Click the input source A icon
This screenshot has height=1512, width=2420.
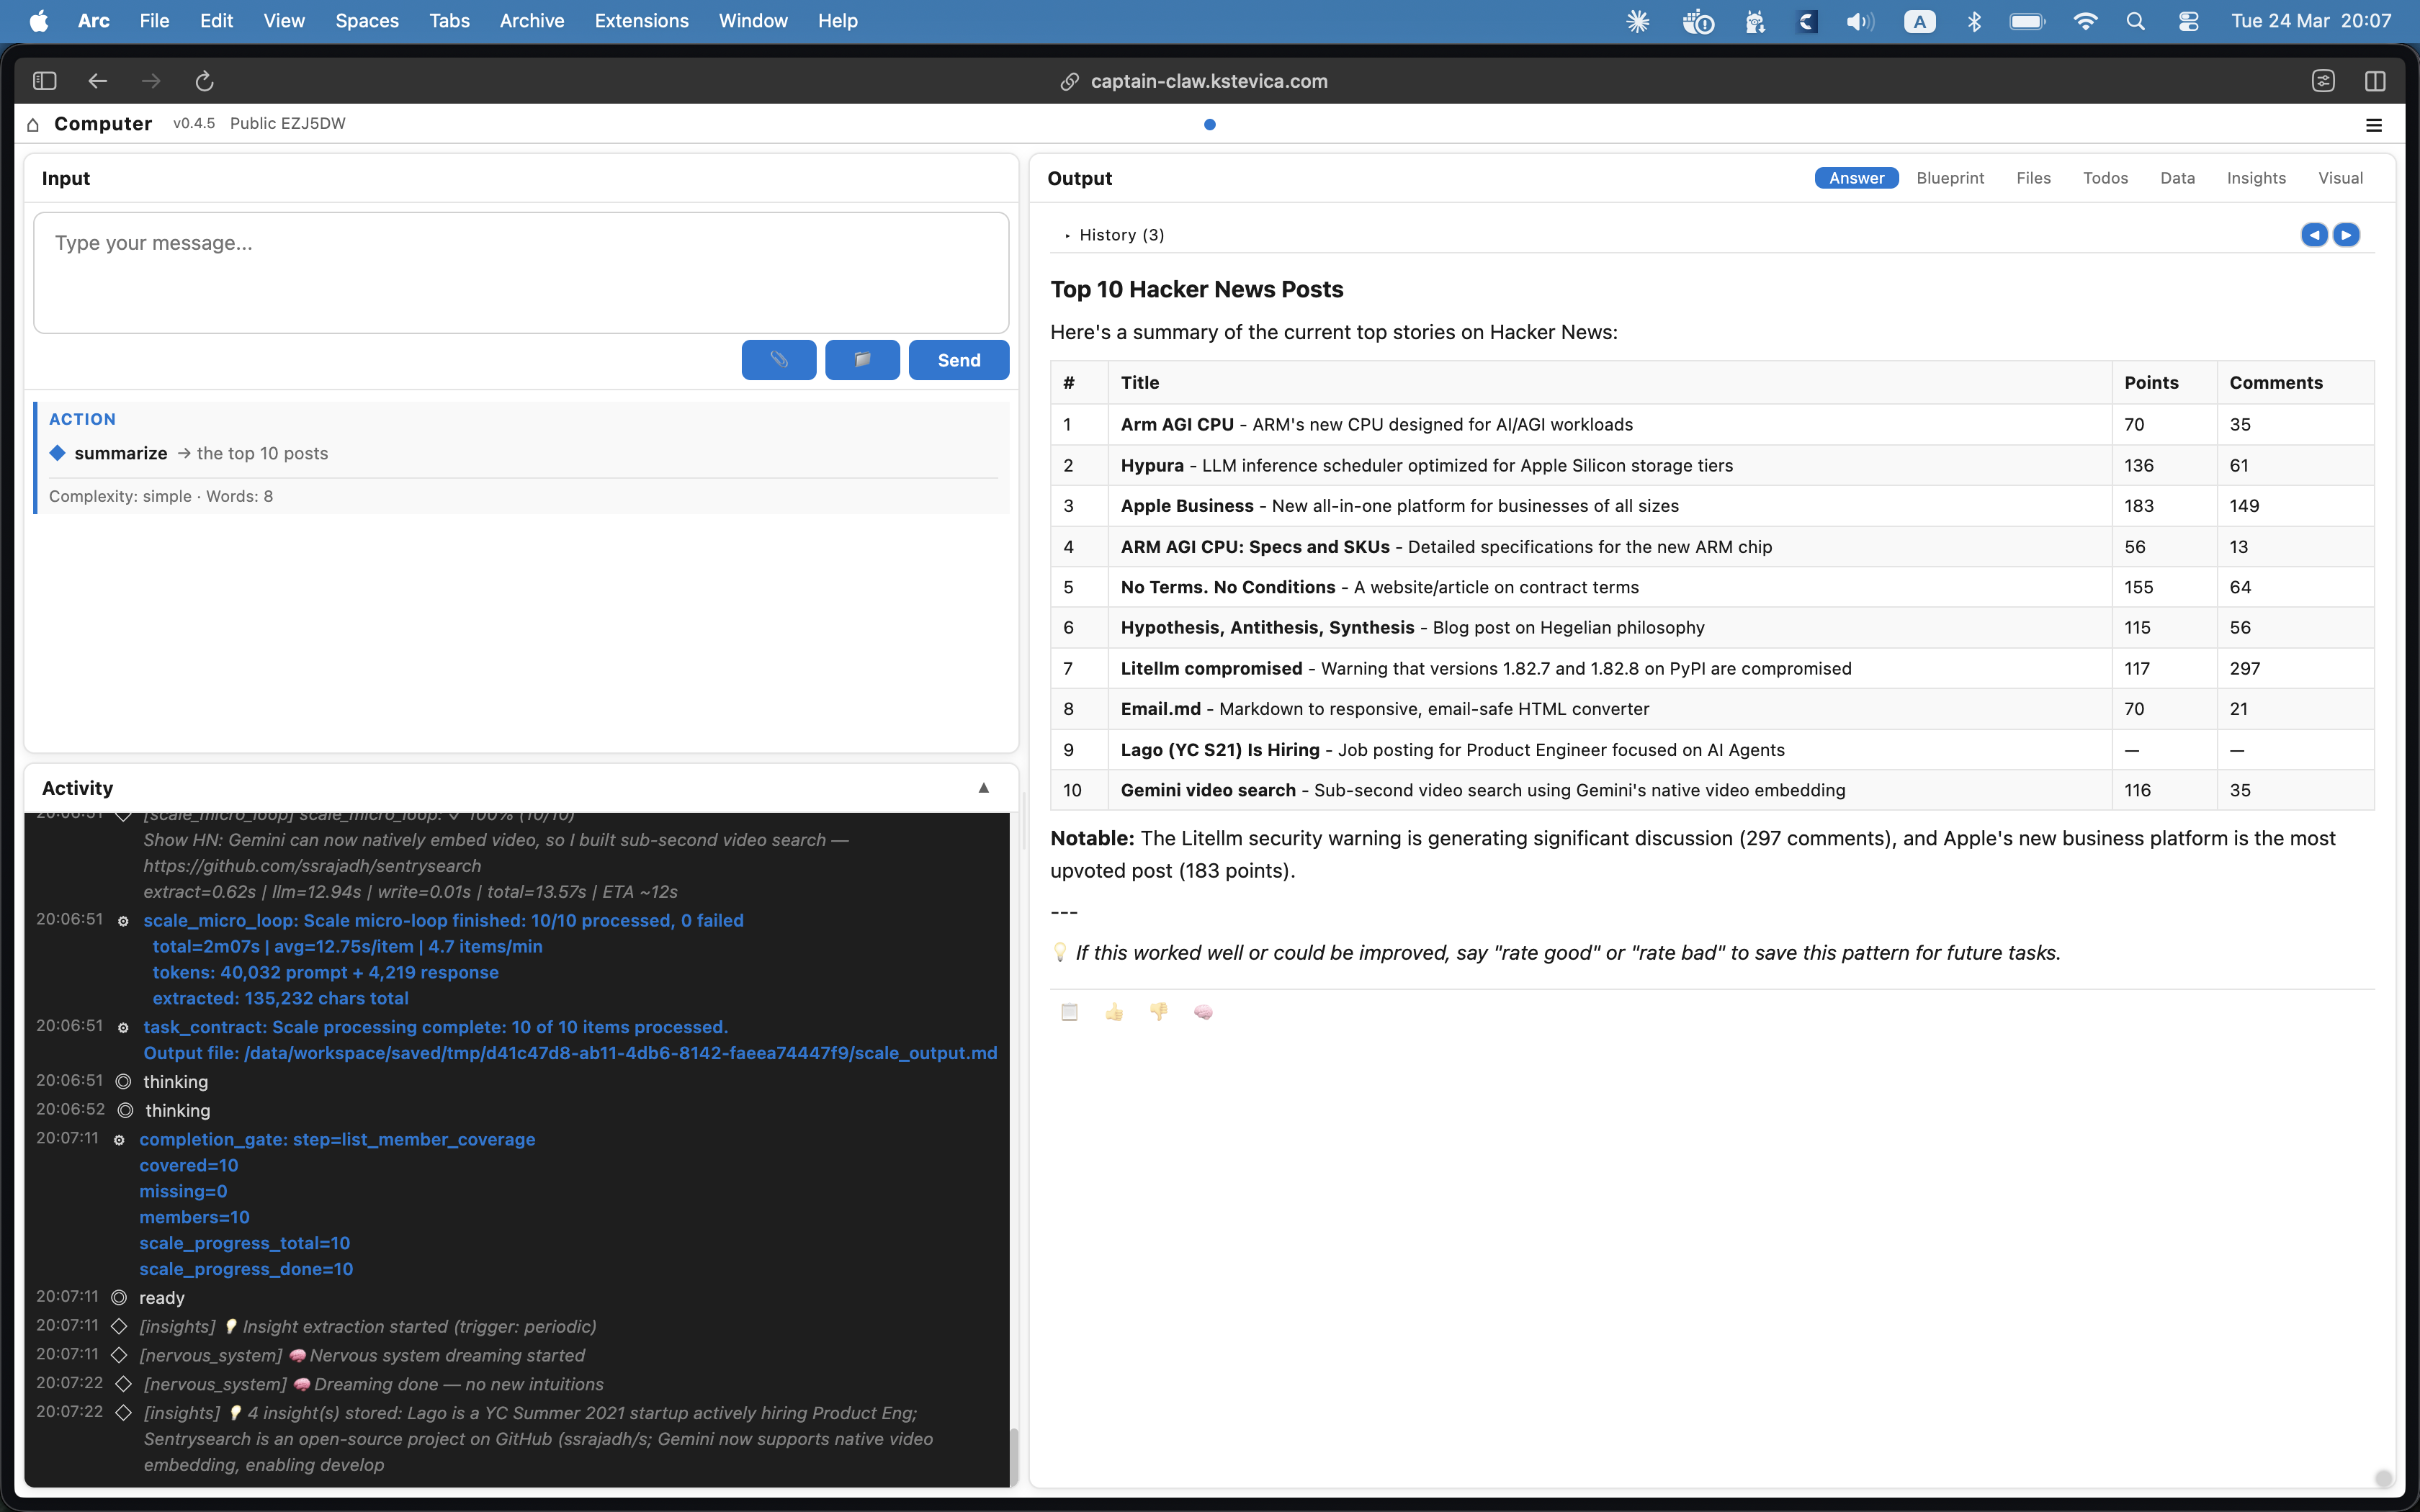[1920, 21]
